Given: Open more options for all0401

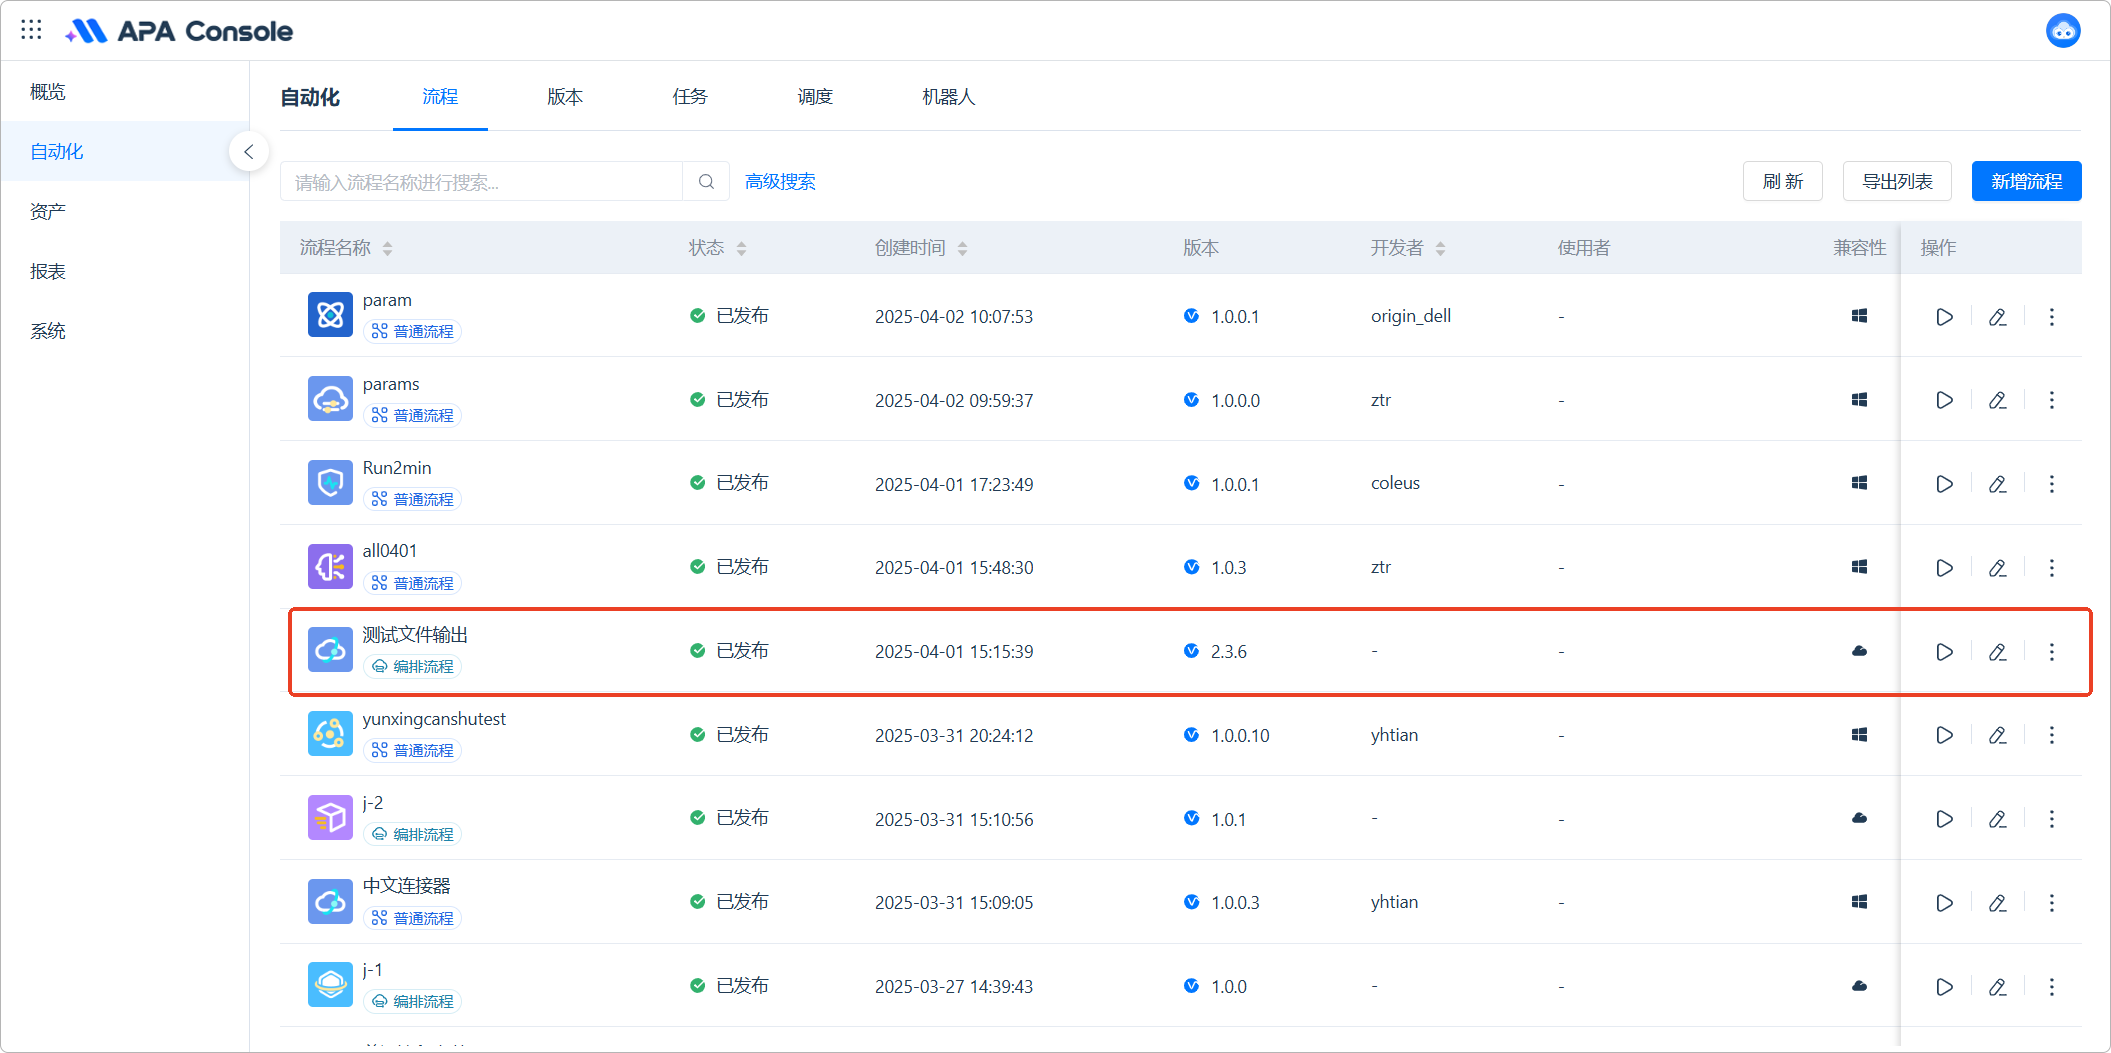Looking at the screenshot, I should click(x=2052, y=568).
